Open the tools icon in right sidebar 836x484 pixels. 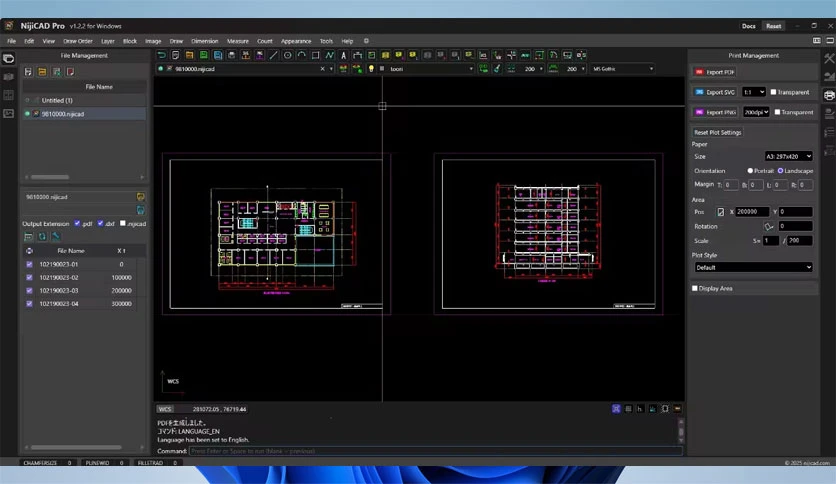829,59
